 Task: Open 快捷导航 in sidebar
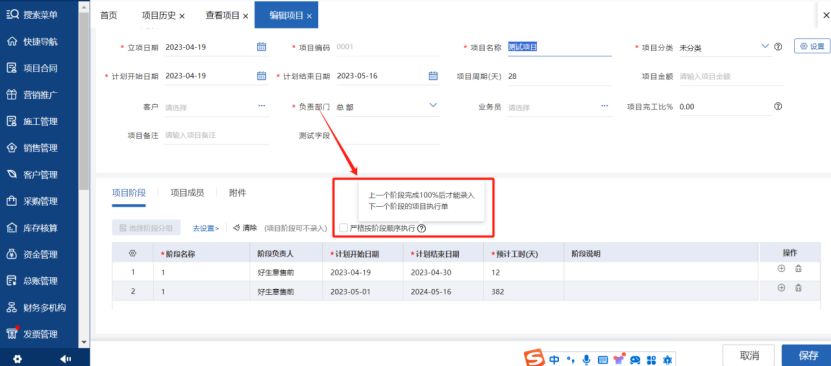tap(32, 41)
